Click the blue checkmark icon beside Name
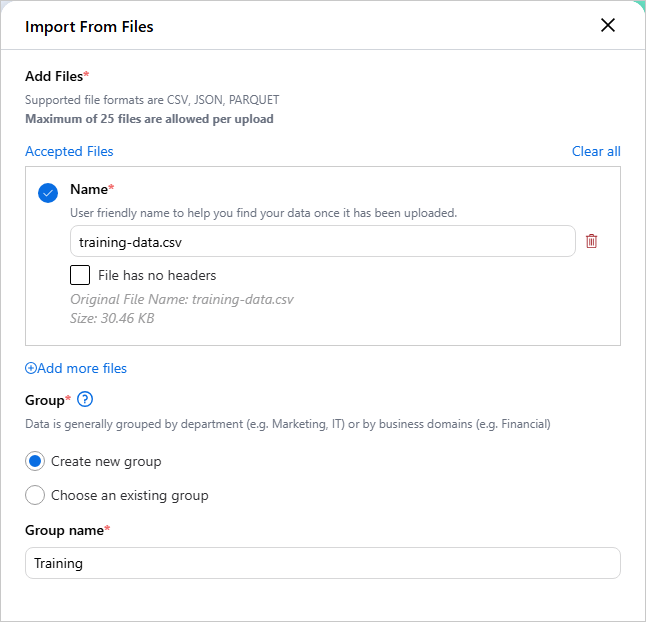 (x=48, y=193)
